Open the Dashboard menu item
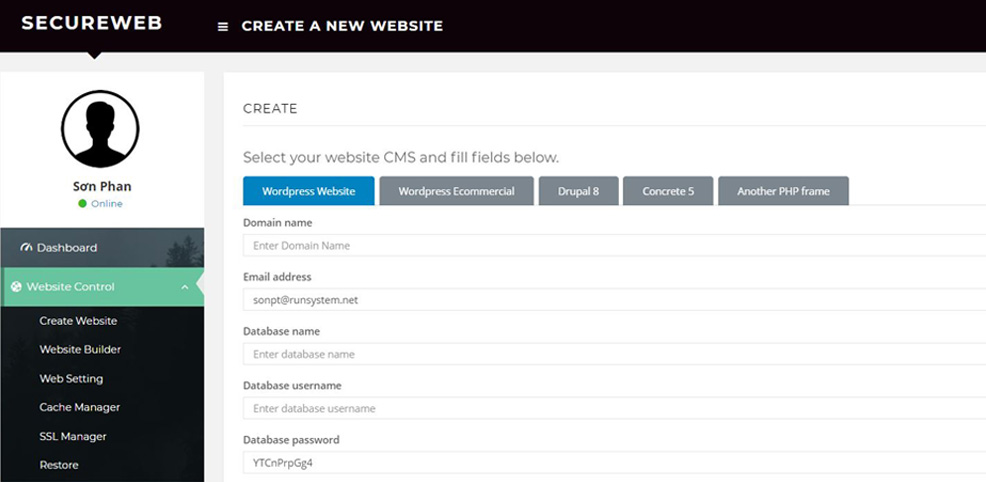The image size is (986, 482). 67,248
